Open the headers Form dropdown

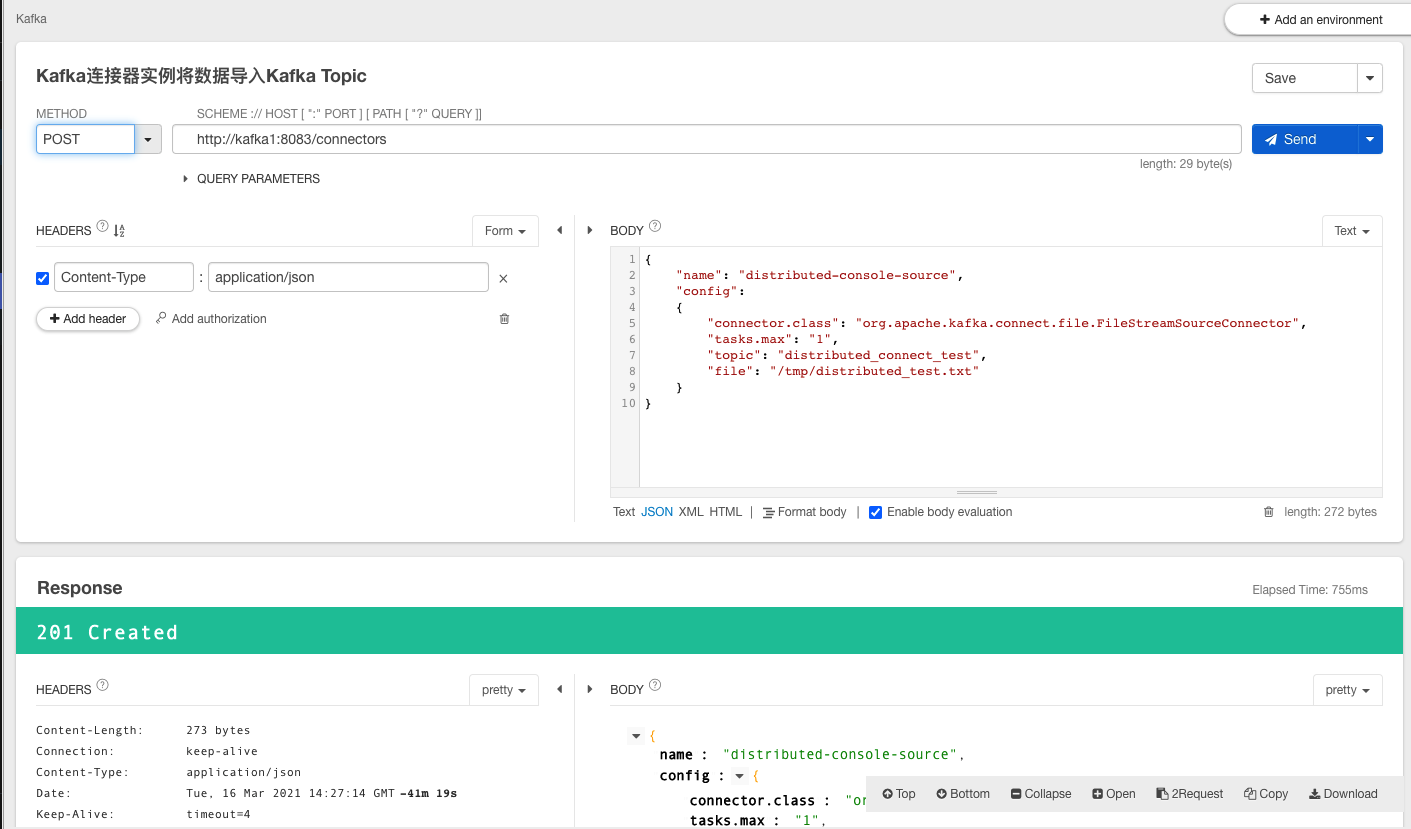(x=505, y=231)
